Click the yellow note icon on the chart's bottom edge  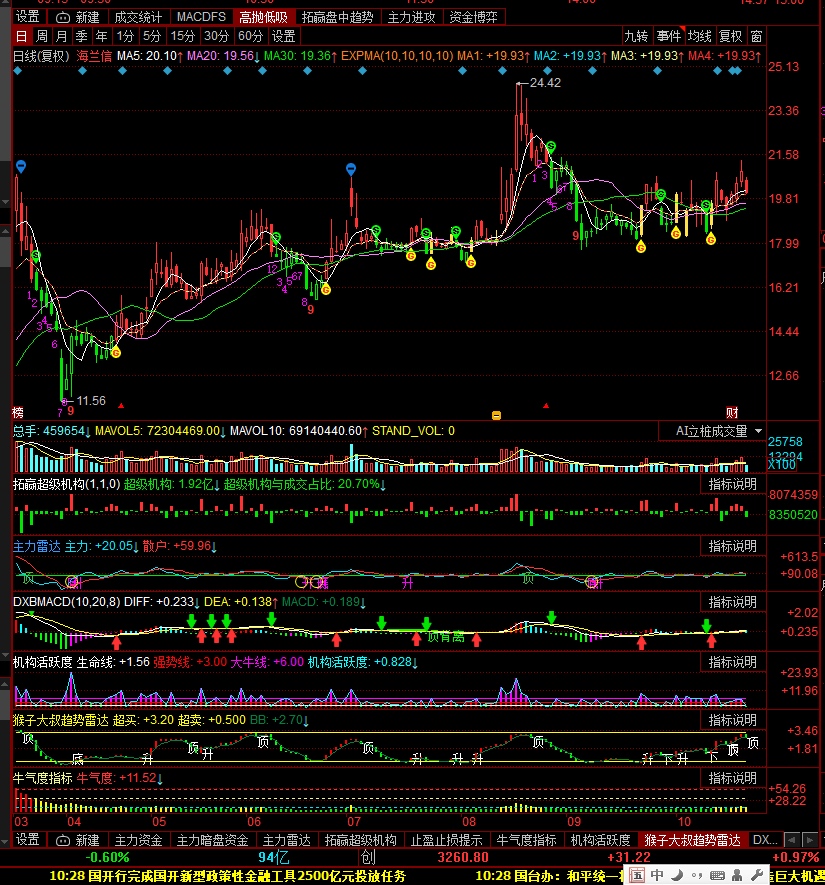point(496,416)
